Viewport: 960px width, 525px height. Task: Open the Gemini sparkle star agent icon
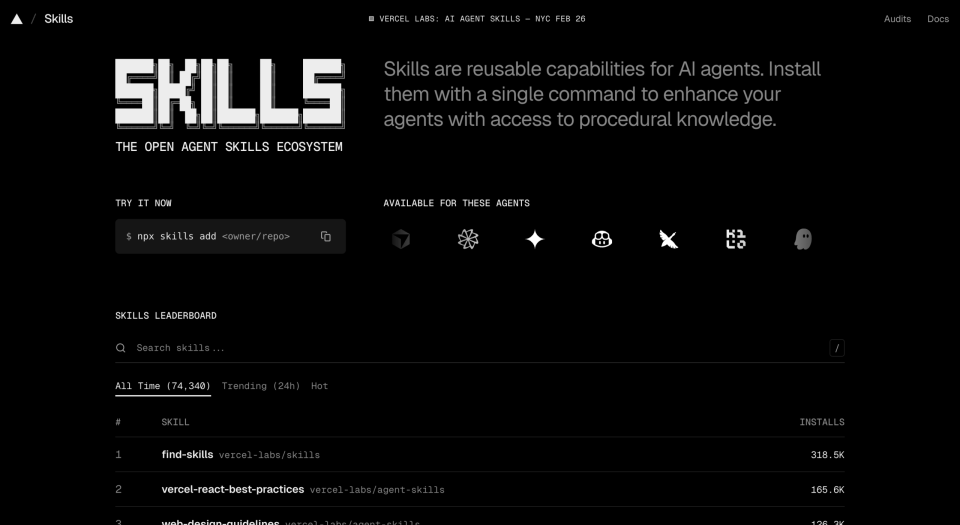tap(534, 239)
